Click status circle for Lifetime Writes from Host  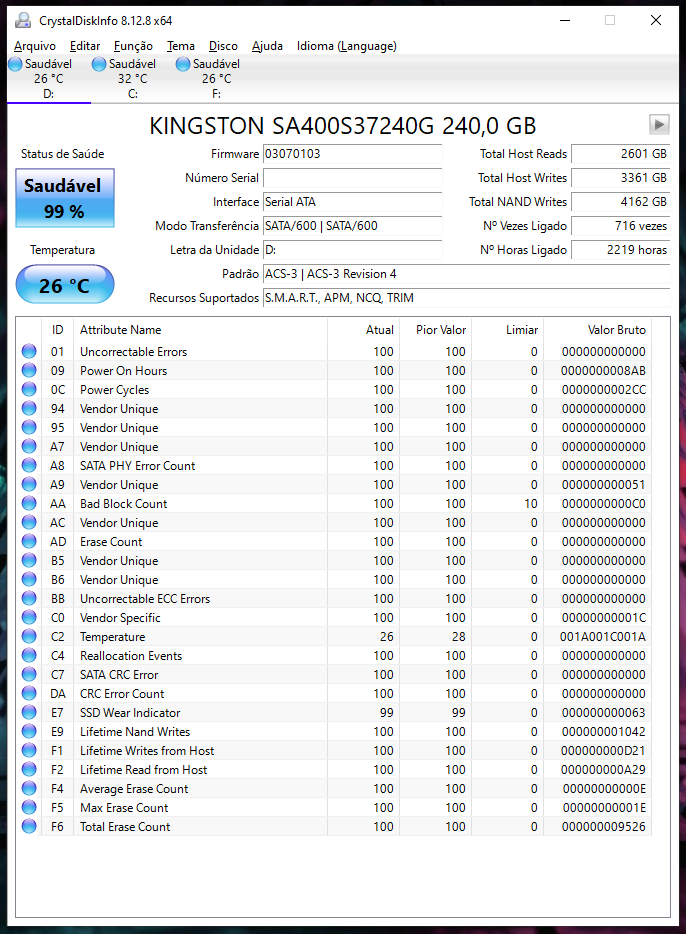tap(29, 751)
